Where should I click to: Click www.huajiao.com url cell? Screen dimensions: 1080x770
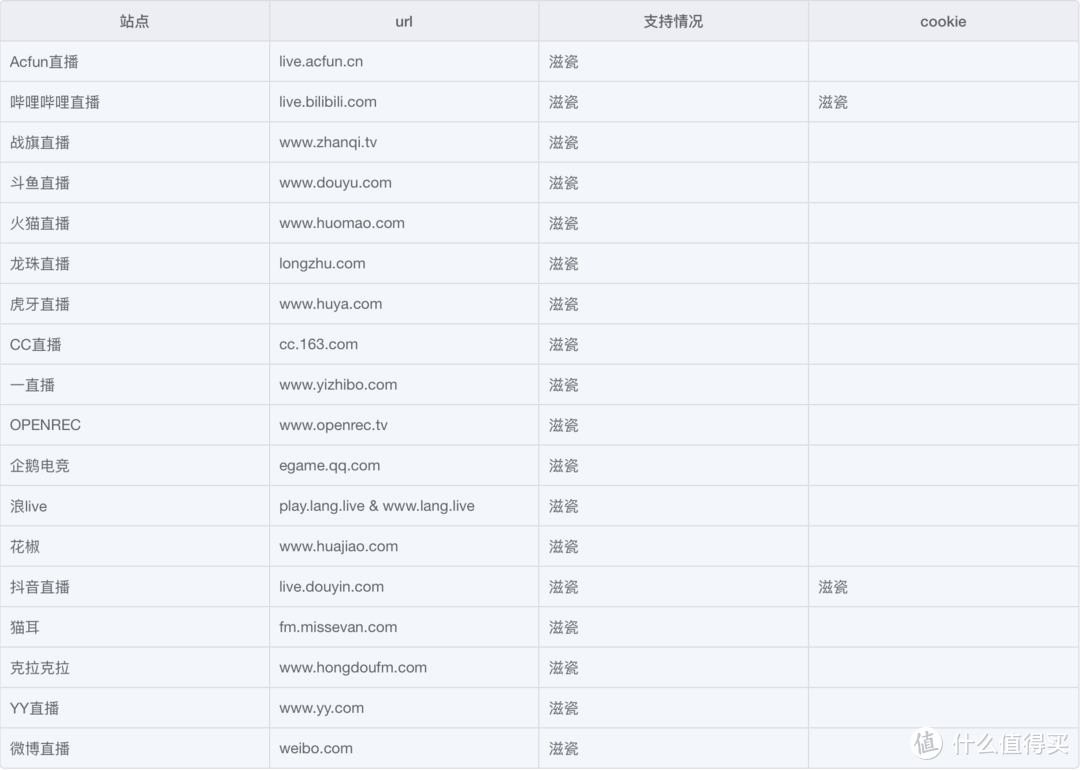[x=404, y=546]
